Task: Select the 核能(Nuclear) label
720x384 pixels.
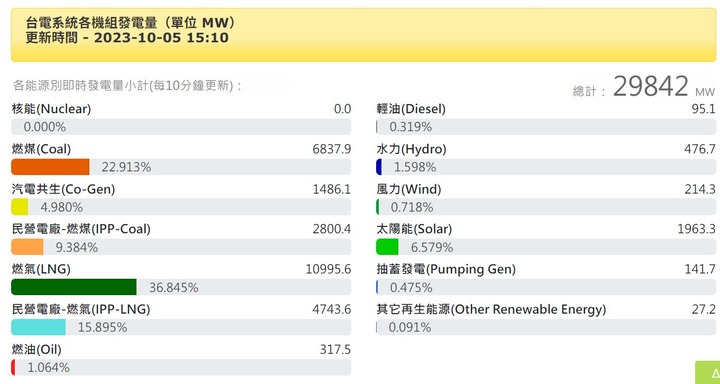Action: [x=51, y=109]
